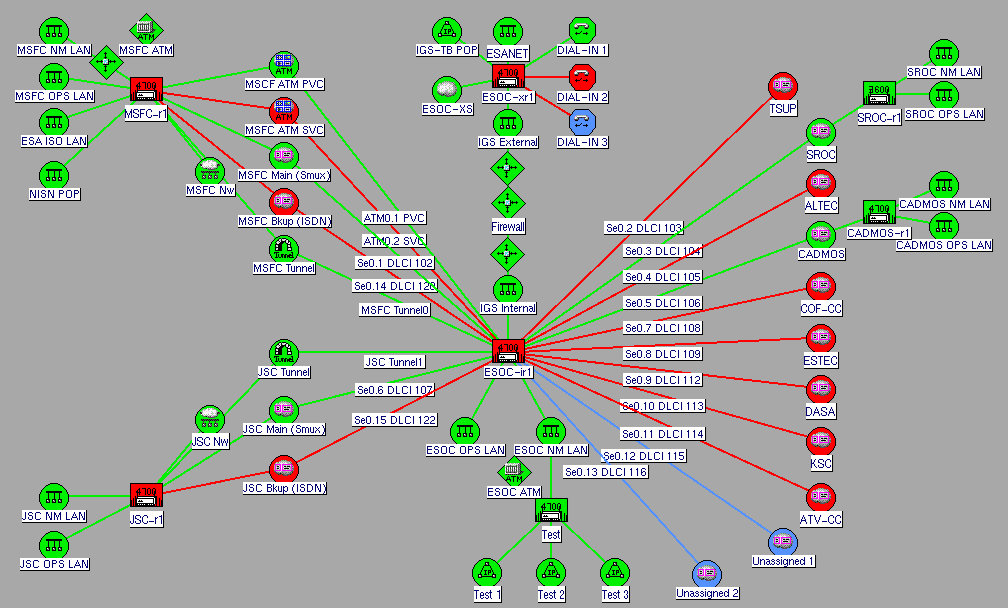Select the blue Unassigned 2 icon
Screen dimensions: 1008x608
706,574
